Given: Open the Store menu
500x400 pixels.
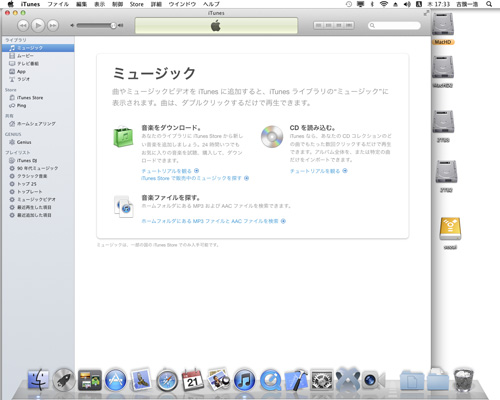Looking at the screenshot, I should (x=137, y=4).
